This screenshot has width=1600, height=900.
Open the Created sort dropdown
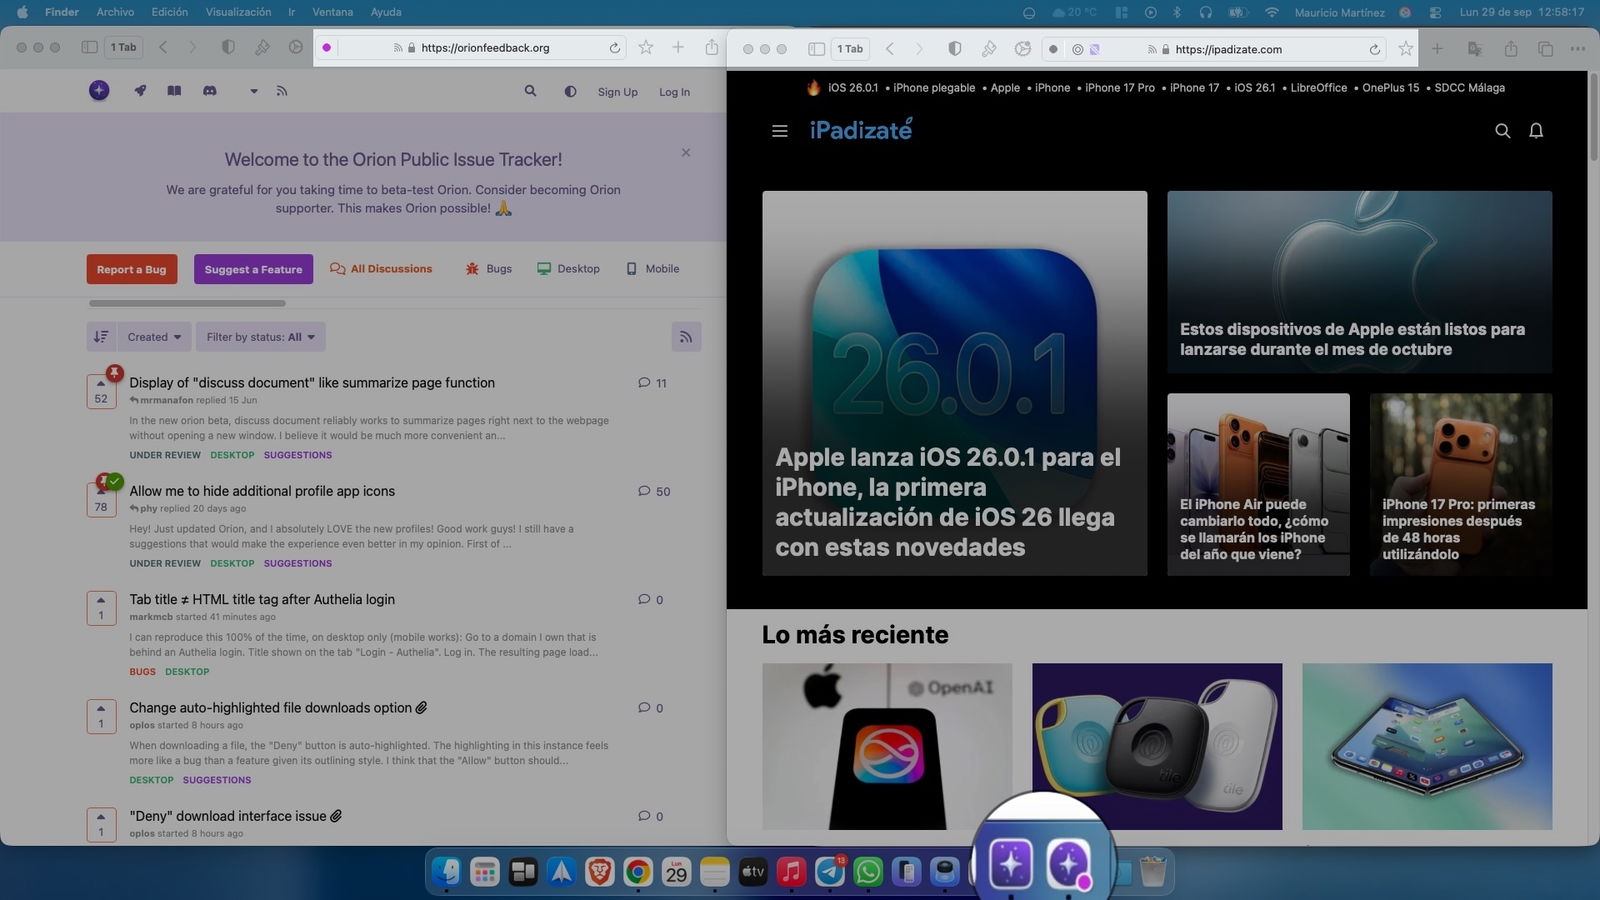coord(154,337)
